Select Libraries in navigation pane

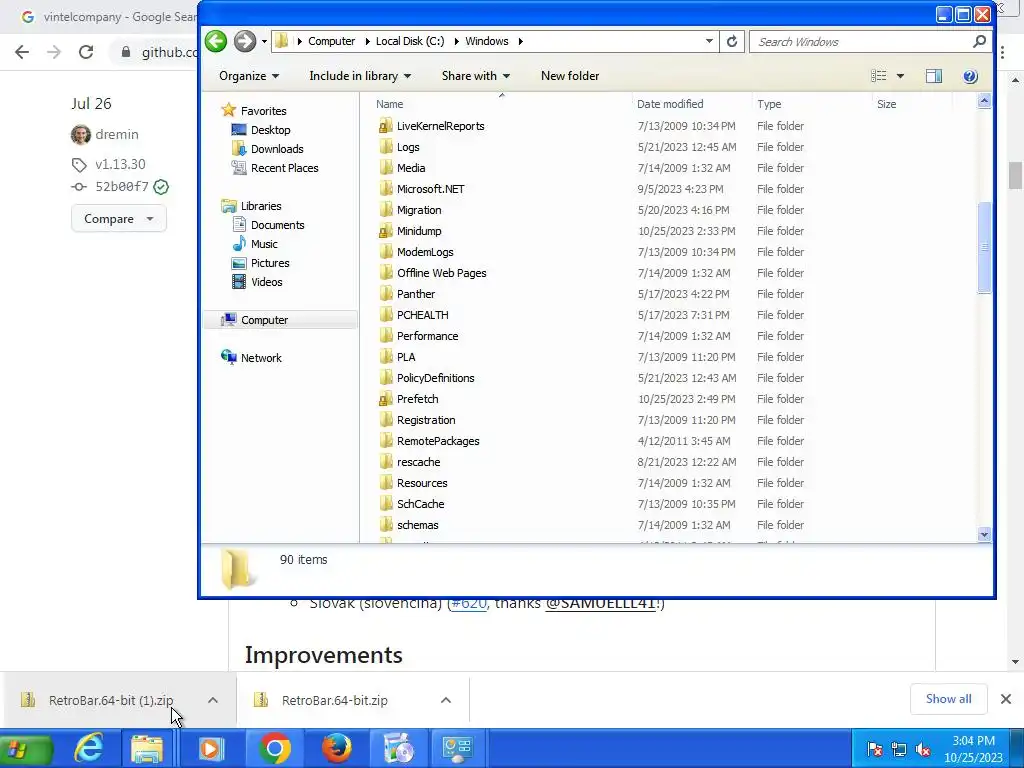261,206
